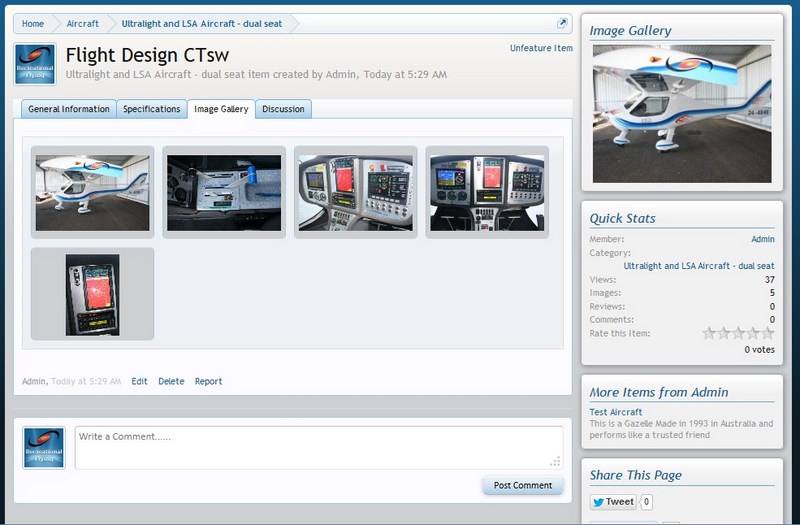This screenshot has height=525, width=800.
Task: Open the aircraft exterior thumbnail in gallery
Action: pyautogui.click(x=92, y=192)
